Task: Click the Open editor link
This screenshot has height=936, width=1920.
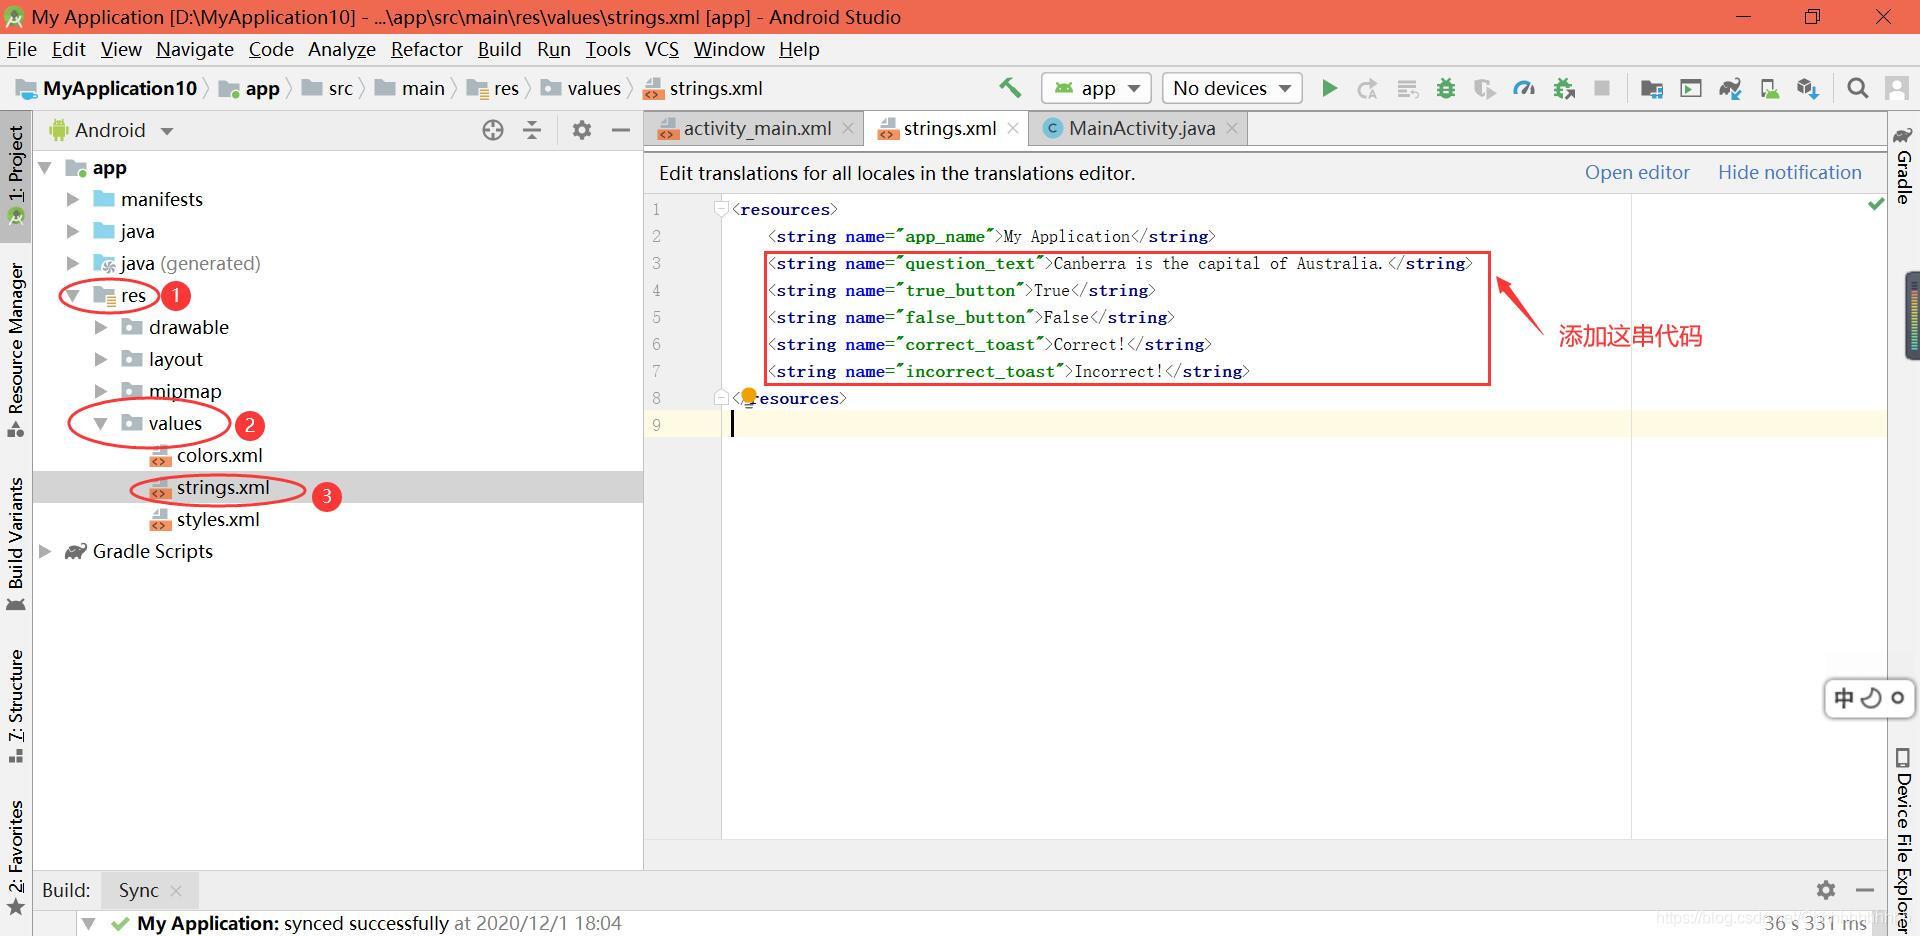Action: click(x=1637, y=172)
